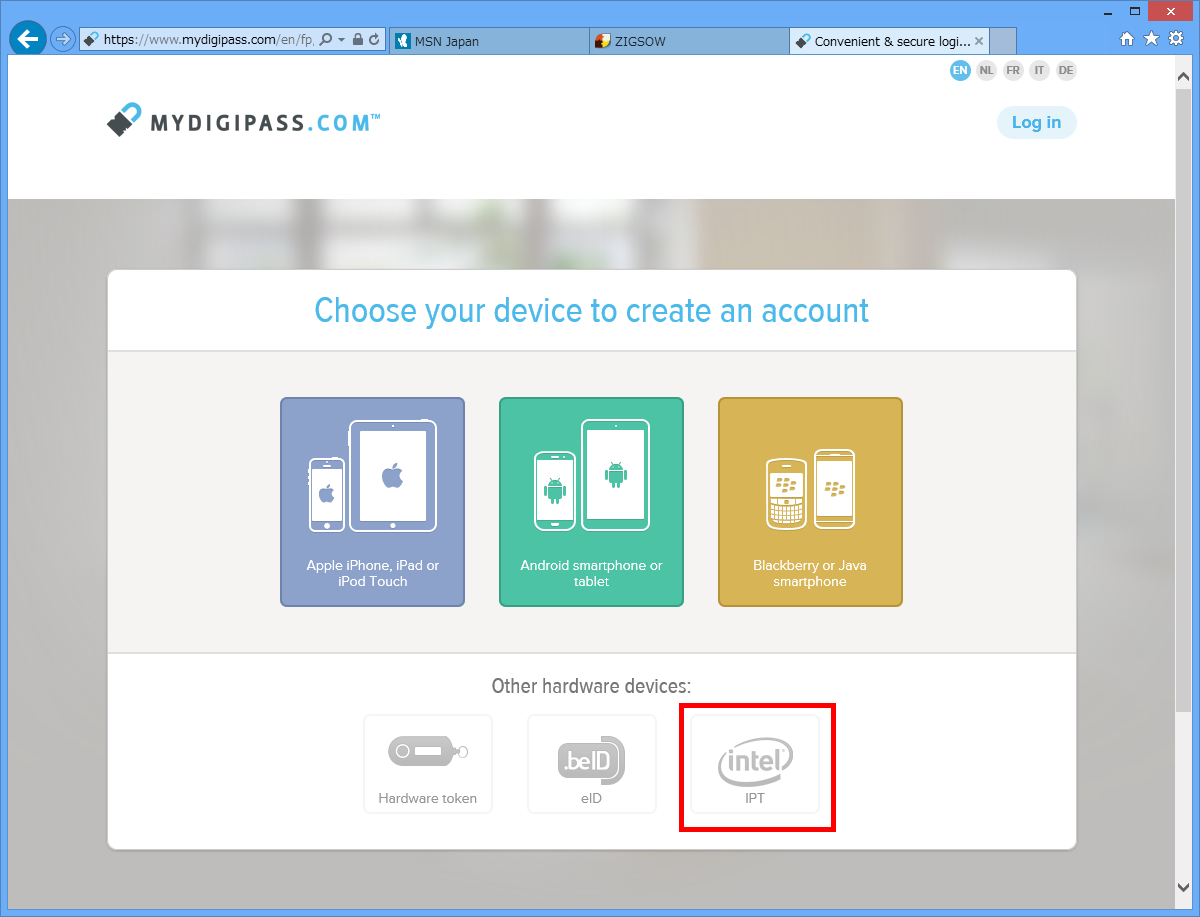The image size is (1200, 917).
Task: Switch language to IT
Action: pos(1040,70)
